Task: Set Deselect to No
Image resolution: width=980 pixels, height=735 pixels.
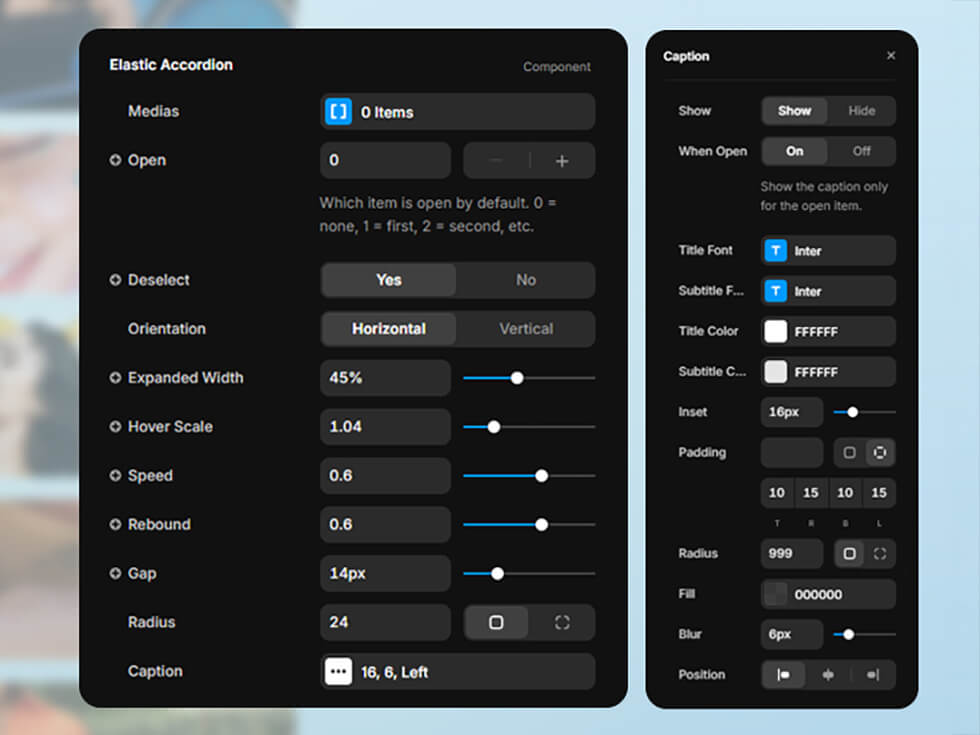Action: click(526, 280)
